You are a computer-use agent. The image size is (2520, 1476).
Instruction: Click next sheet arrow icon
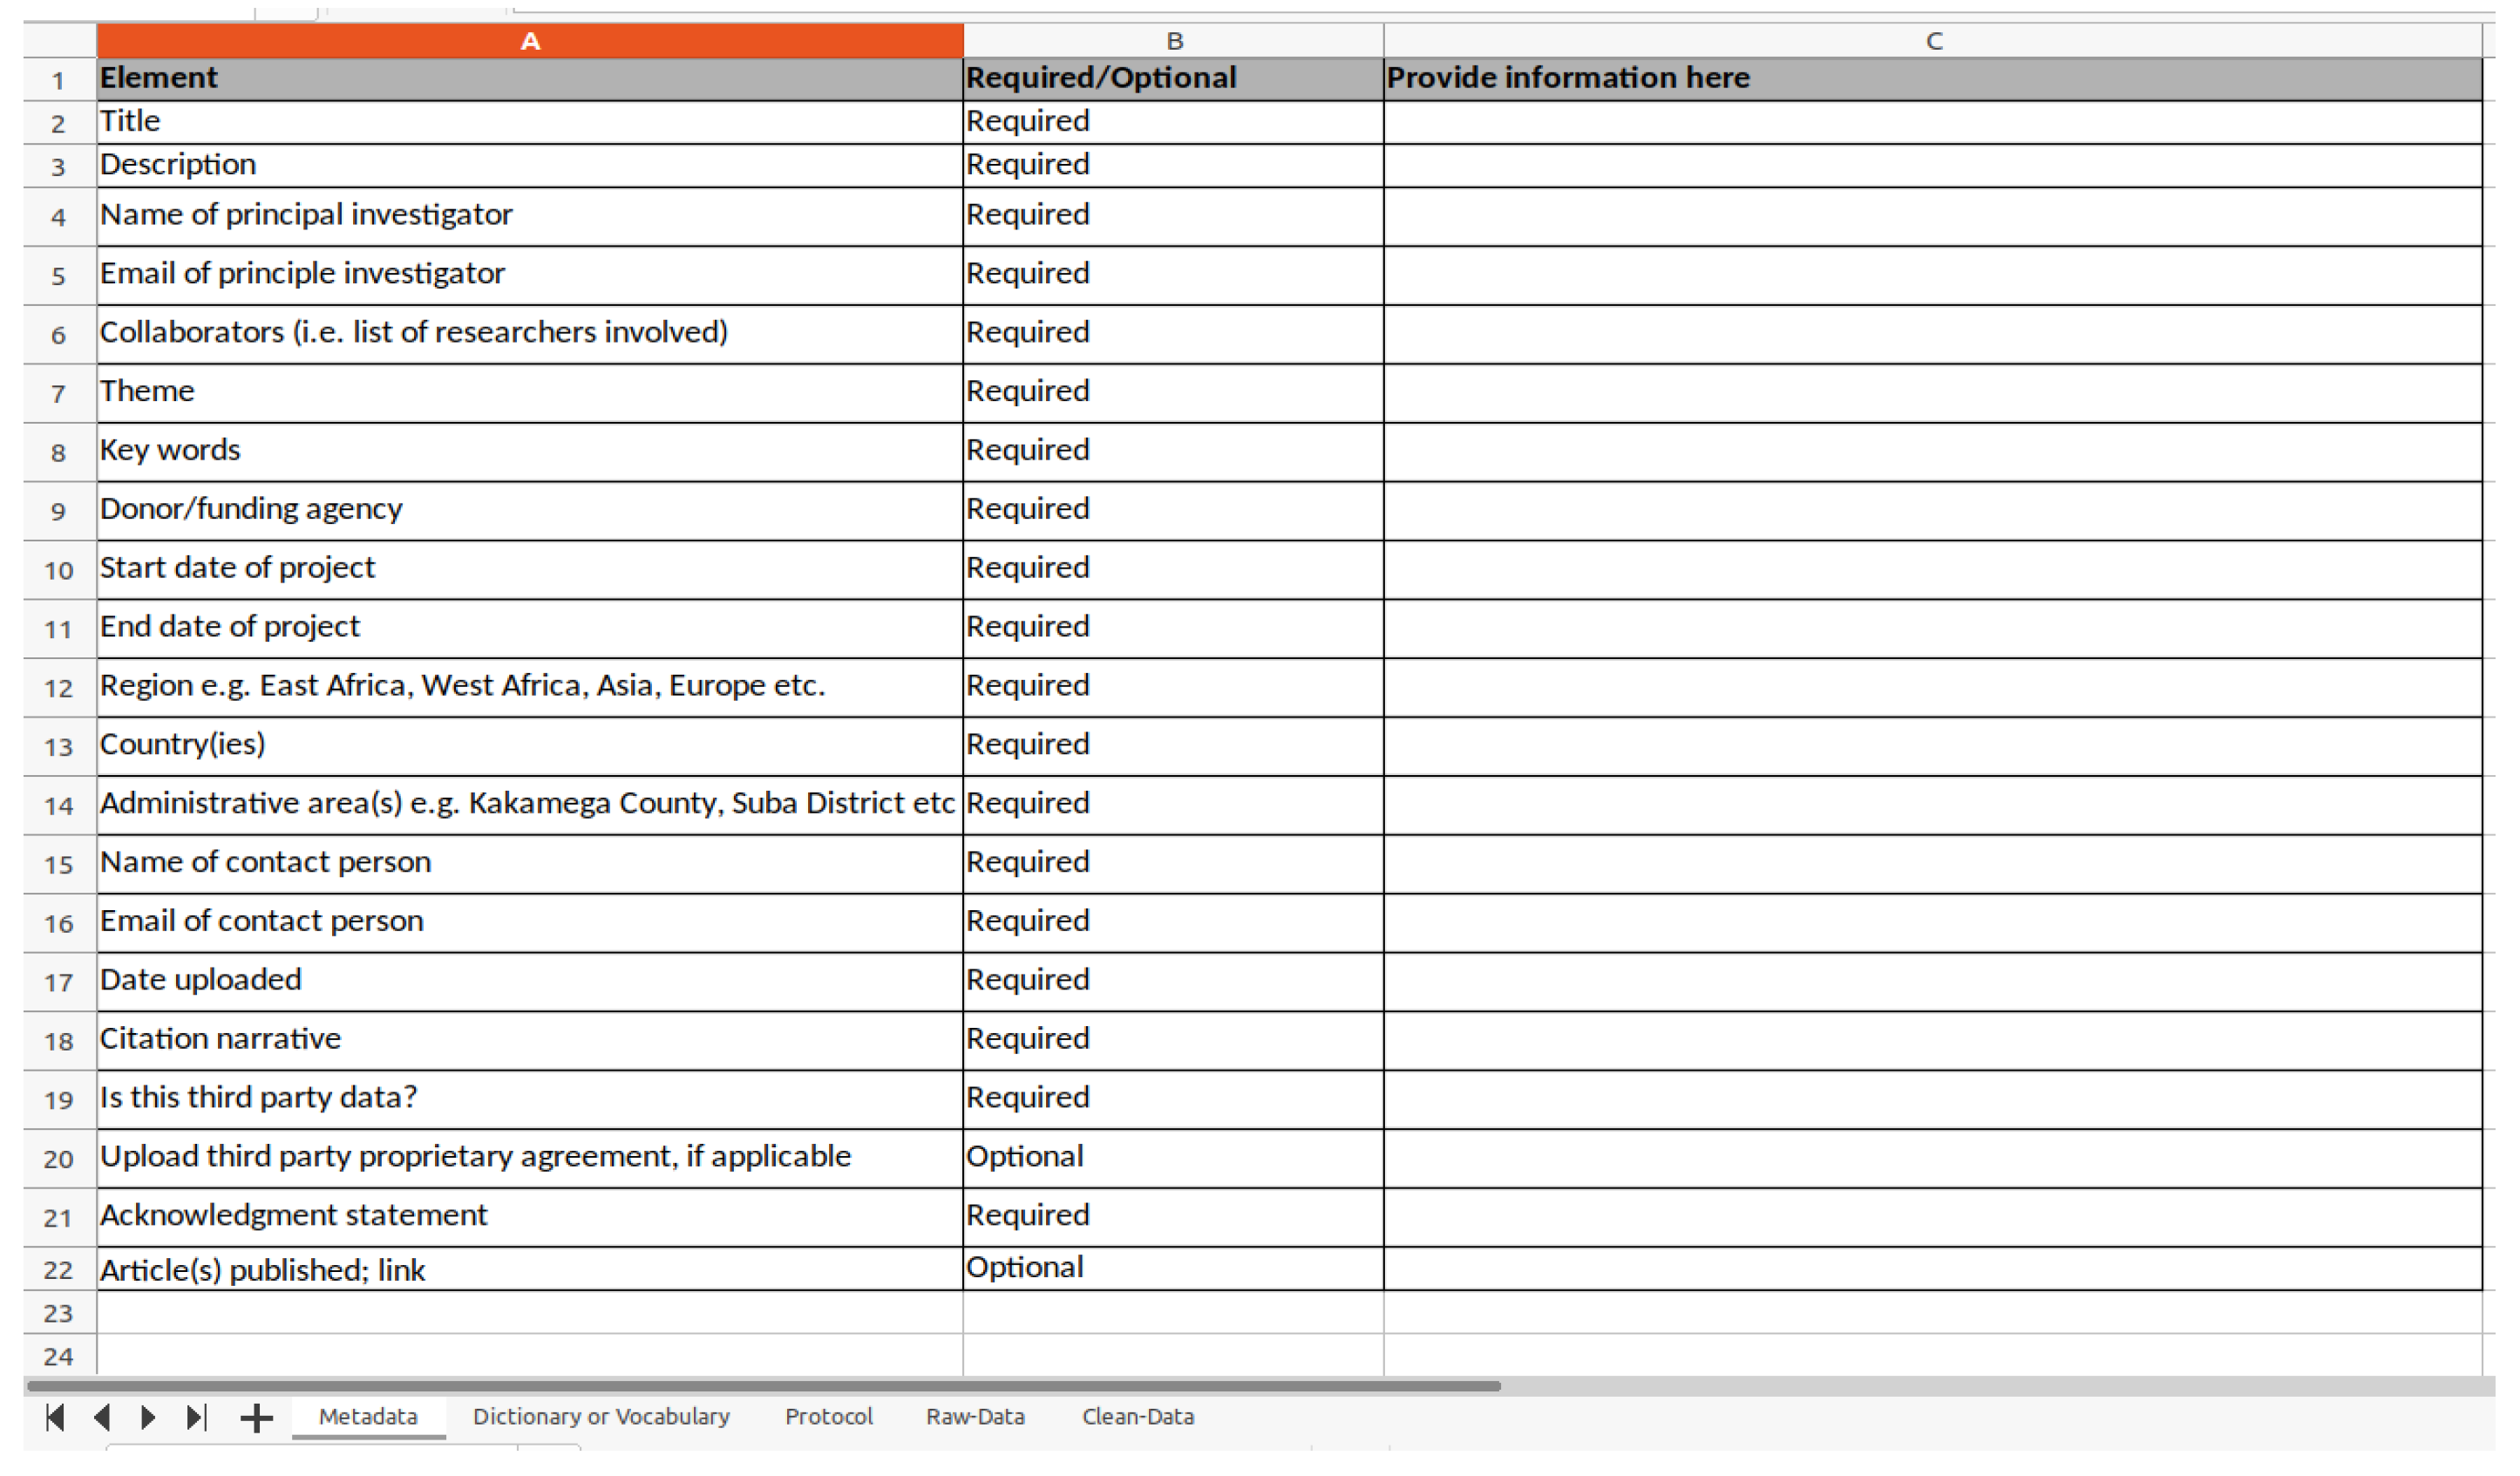pos(148,1417)
